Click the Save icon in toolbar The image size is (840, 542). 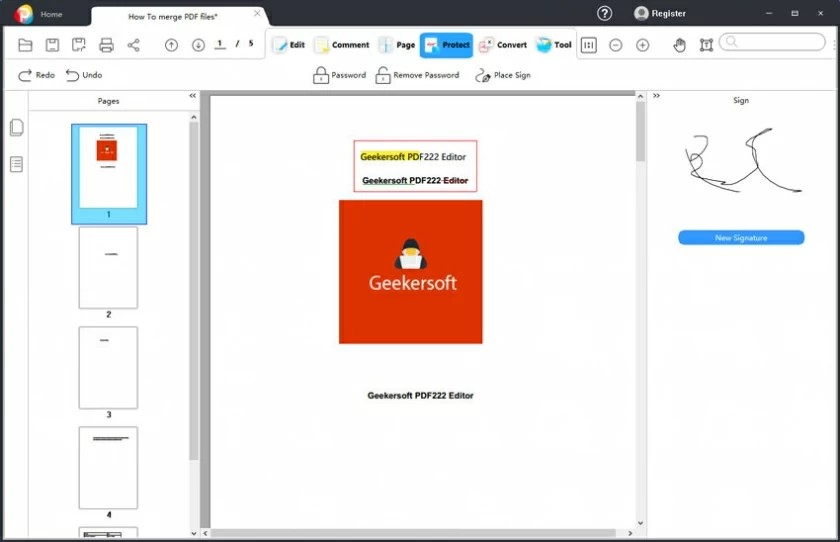[52, 46]
